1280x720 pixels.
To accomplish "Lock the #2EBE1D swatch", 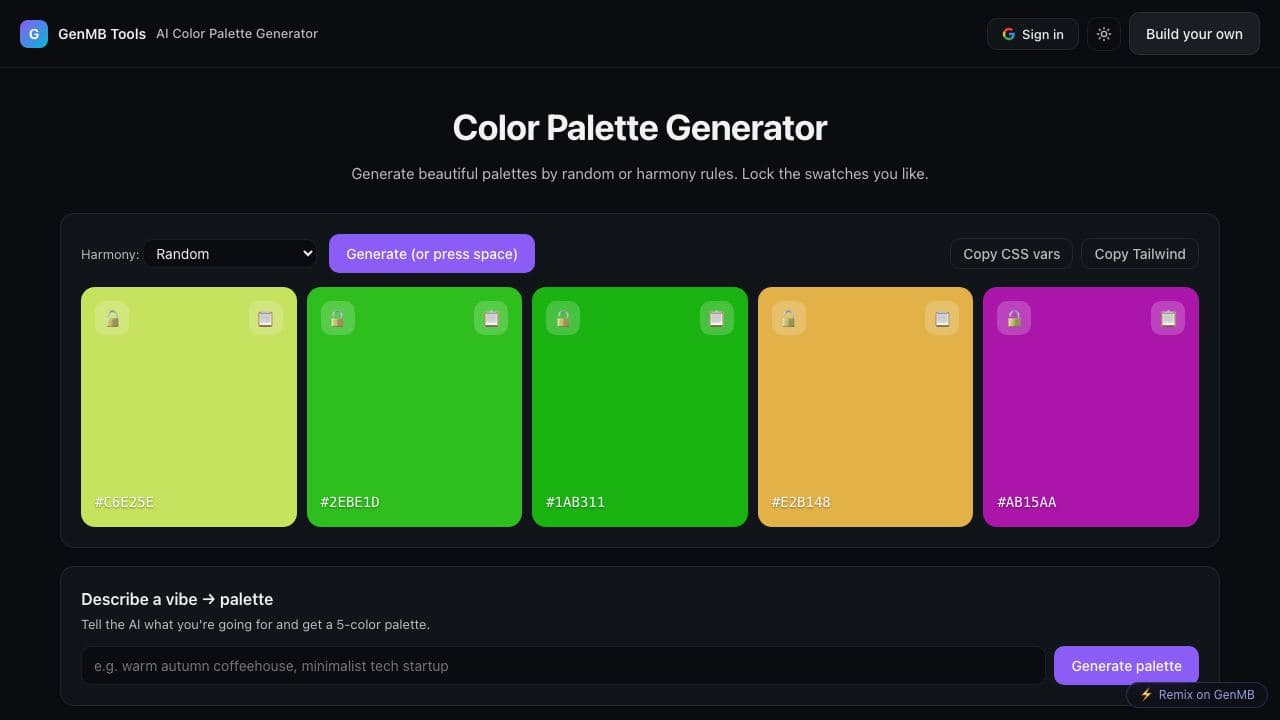I will (x=338, y=318).
